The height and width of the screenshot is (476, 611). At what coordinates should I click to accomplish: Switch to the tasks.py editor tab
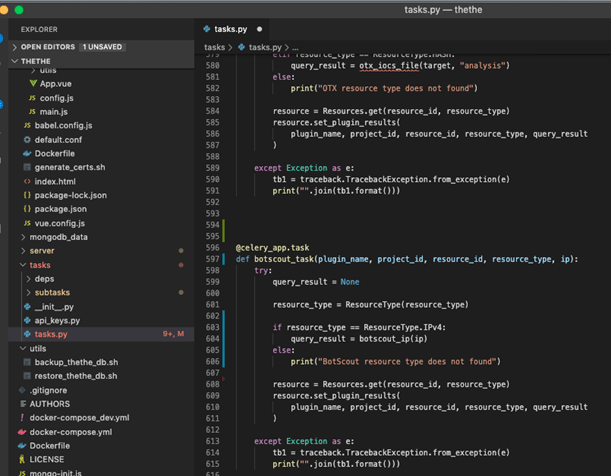(x=229, y=30)
